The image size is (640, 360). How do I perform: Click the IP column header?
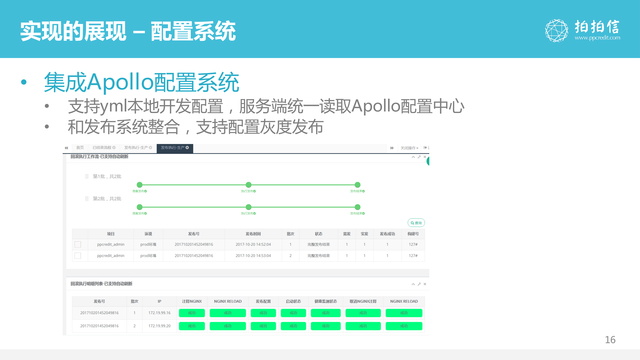pyautogui.click(x=159, y=301)
